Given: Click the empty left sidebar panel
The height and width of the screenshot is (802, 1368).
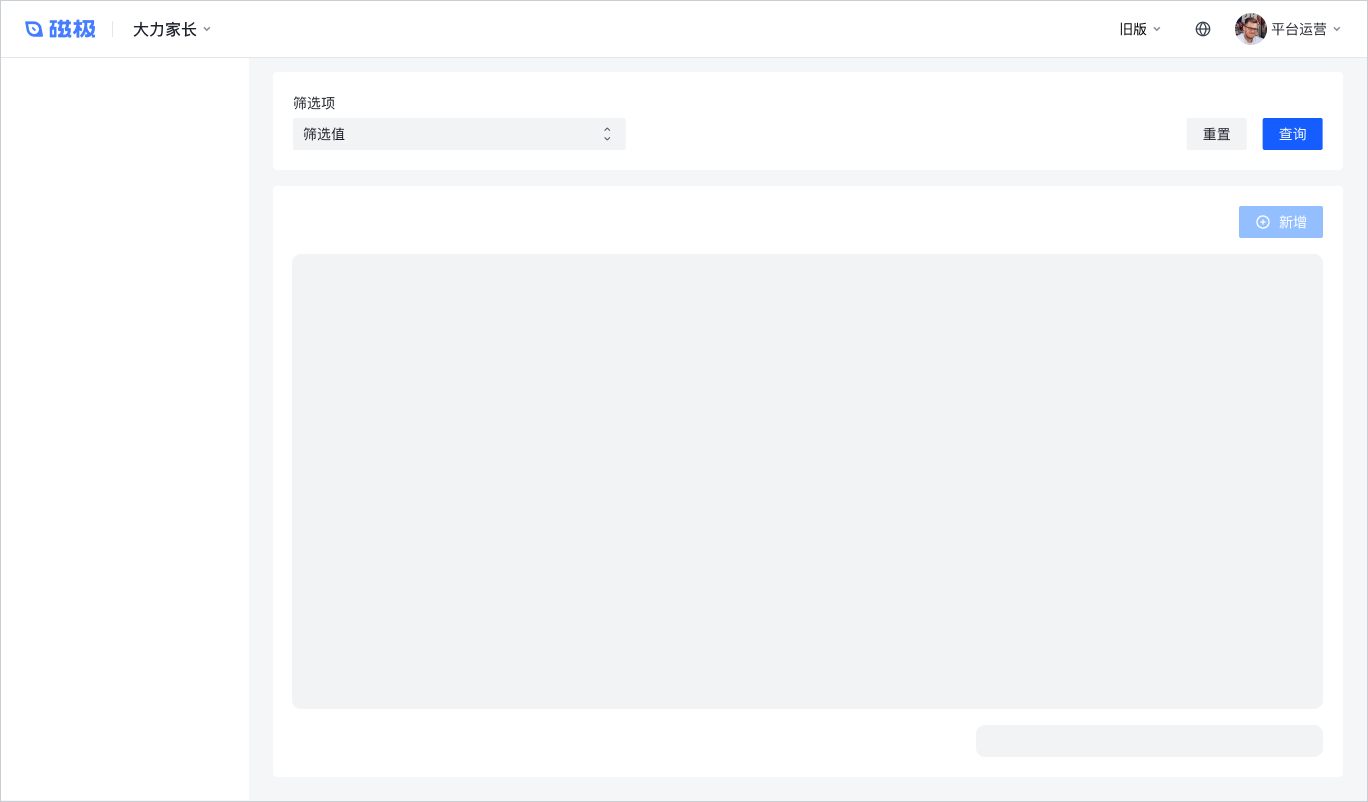Looking at the screenshot, I should (x=125, y=429).
